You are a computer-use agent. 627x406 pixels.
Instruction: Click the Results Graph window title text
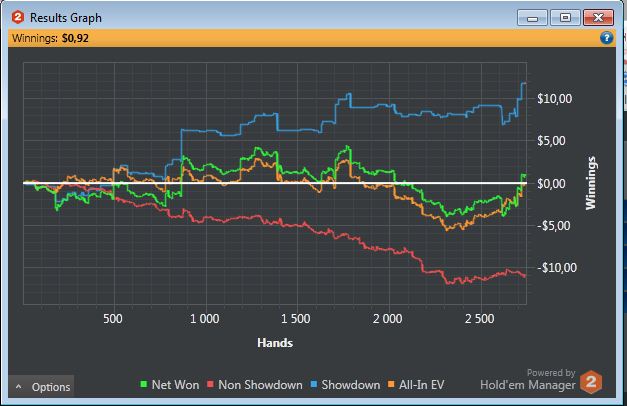(66, 18)
